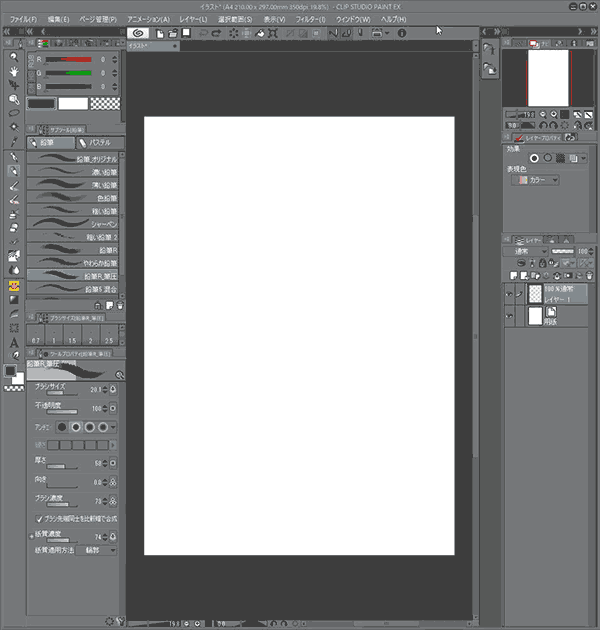Toggle the border effect circle icon
The width and height of the screenshot is (600, 630).
coord(534,158)
